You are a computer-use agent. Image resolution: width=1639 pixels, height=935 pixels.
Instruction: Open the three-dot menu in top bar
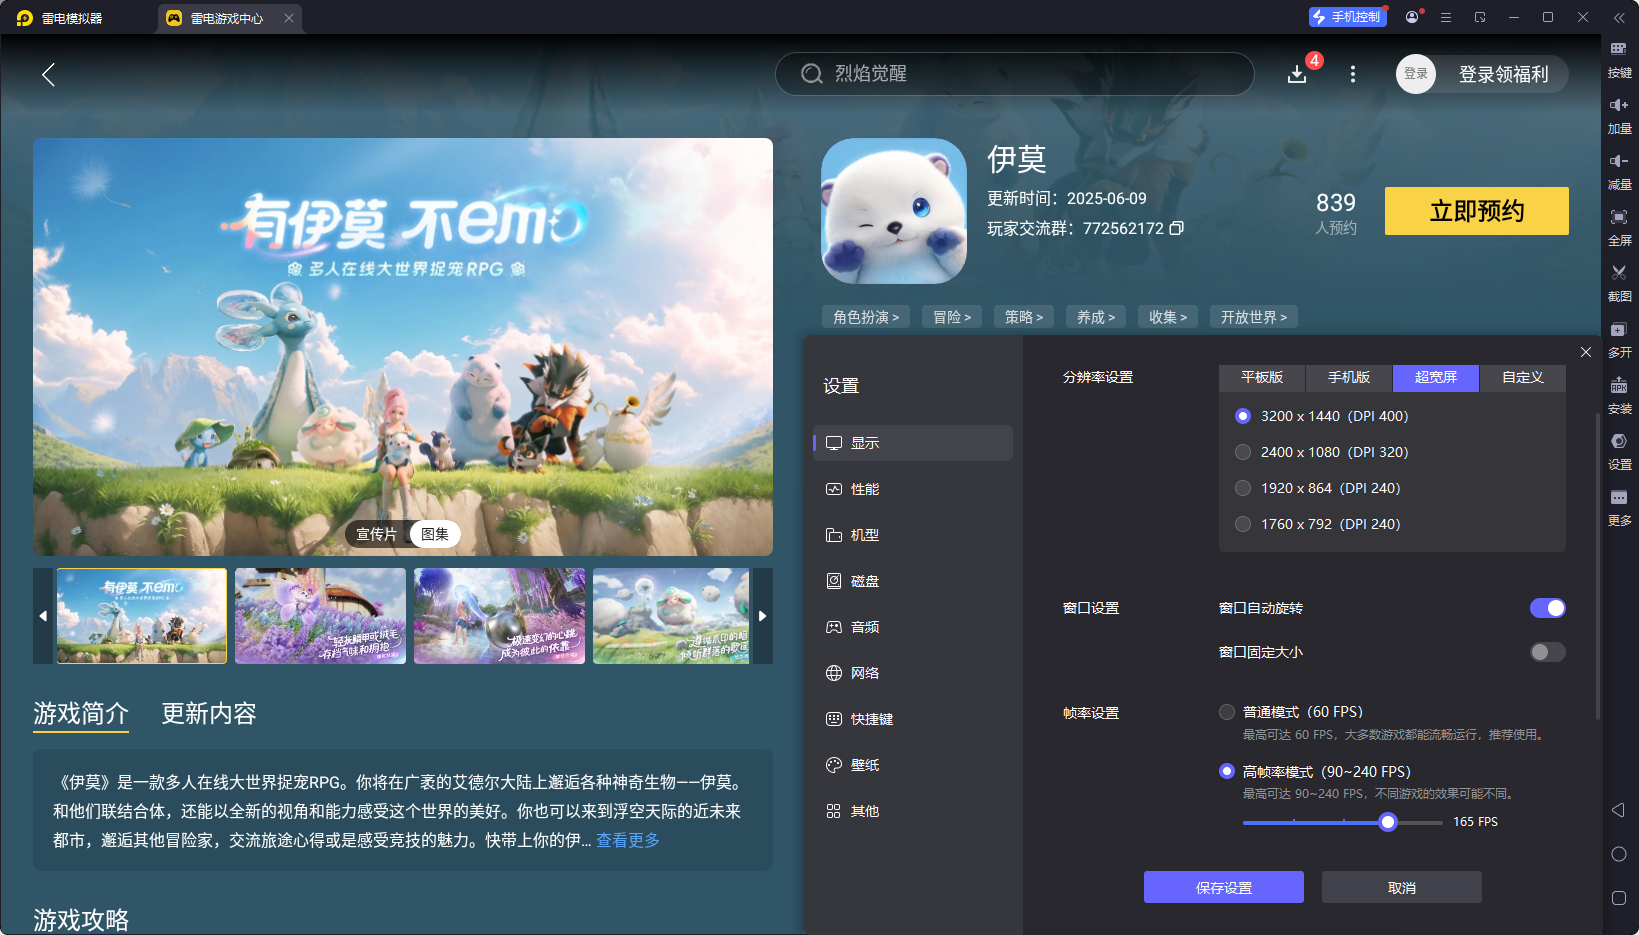tap(1352, 74)
